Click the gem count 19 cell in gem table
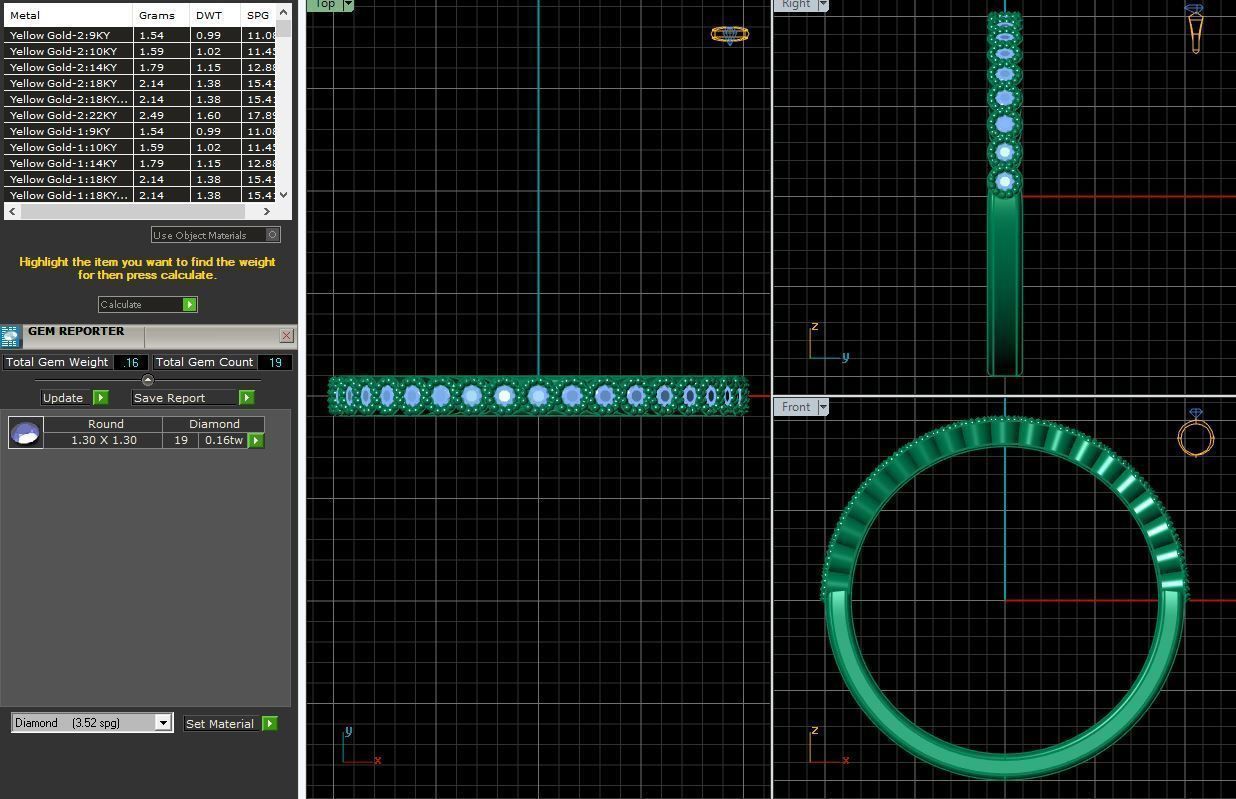The width and height of the screenshot is (1236, 799). click(180, 440)
